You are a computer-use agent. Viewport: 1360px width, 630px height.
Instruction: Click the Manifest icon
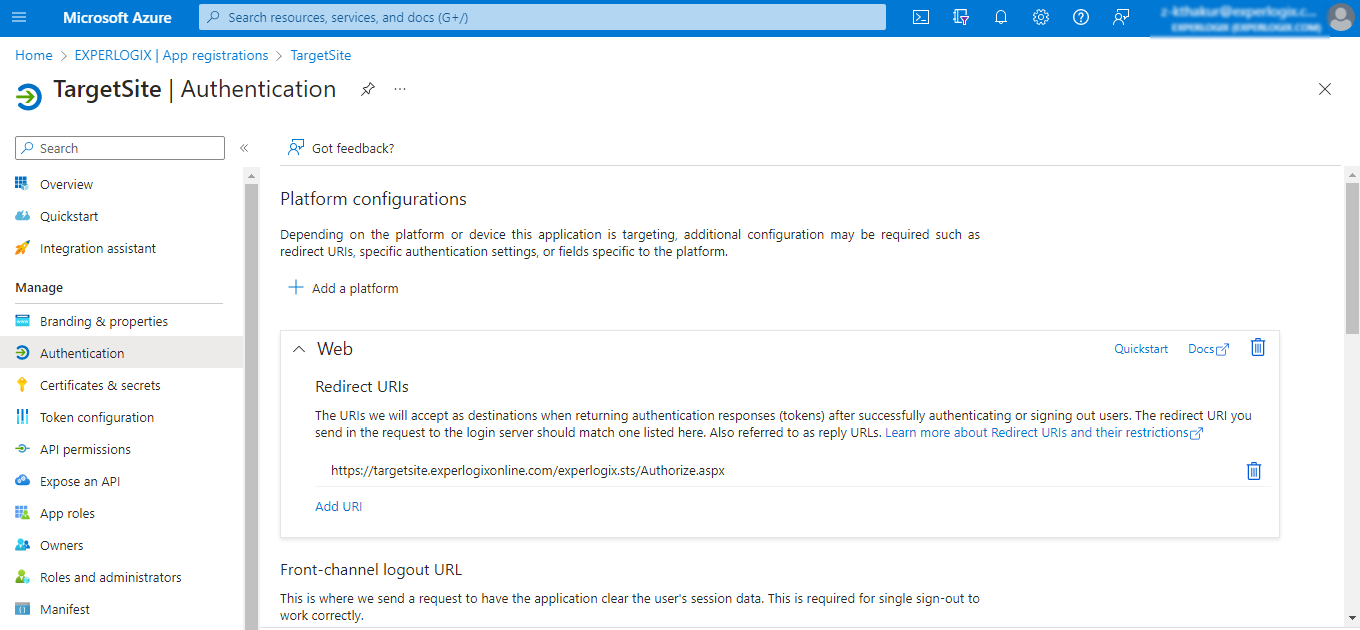pos(22,609)
